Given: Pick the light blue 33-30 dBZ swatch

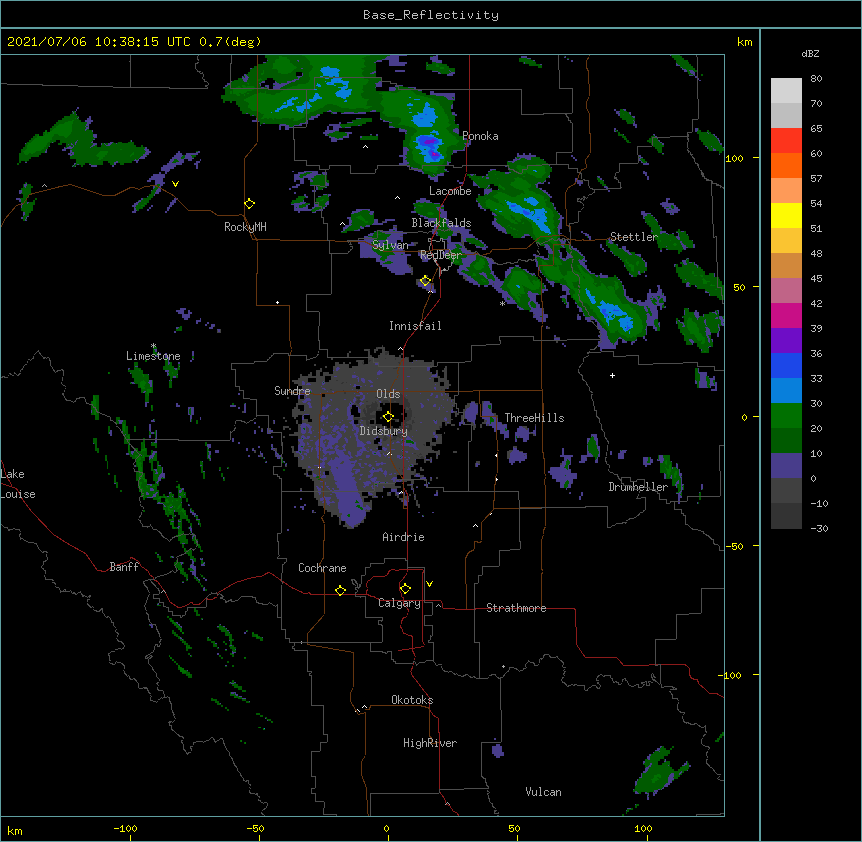Looking at the screenshot, I should click(786, 391).
